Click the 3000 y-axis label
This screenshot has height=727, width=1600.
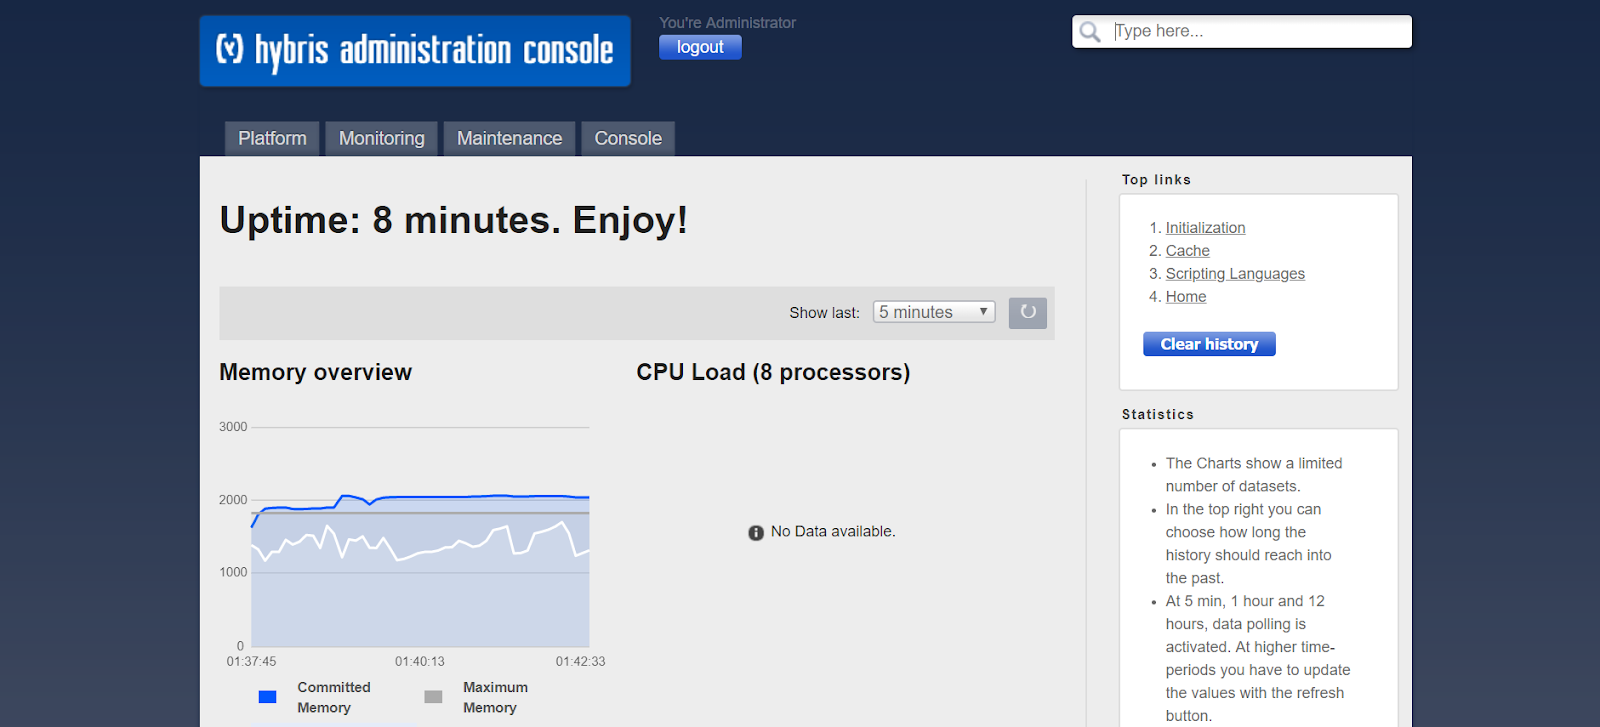[x=233, y=427]
